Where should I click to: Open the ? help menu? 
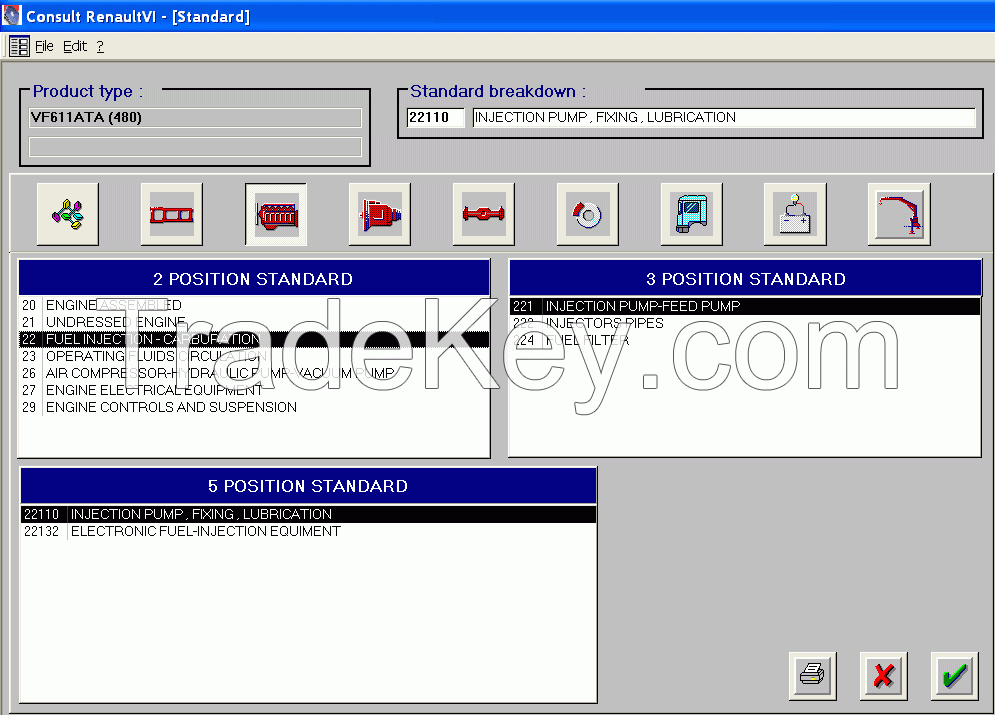pyautogui.click(x=100, y=46)
